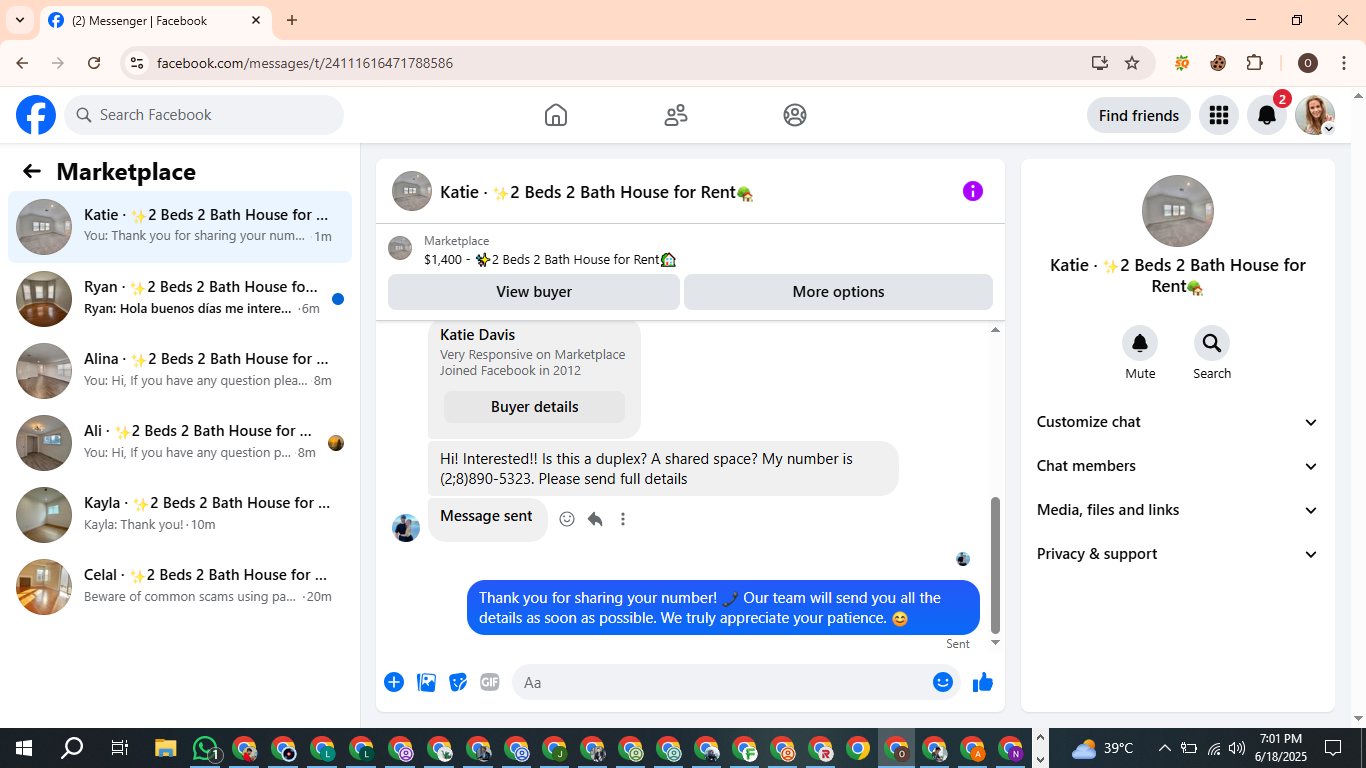Image resolution: width=1366 pixels, height=768 pixels.
Task: Open File Explorer from the taskbar
Action: [x=165, y=748]
